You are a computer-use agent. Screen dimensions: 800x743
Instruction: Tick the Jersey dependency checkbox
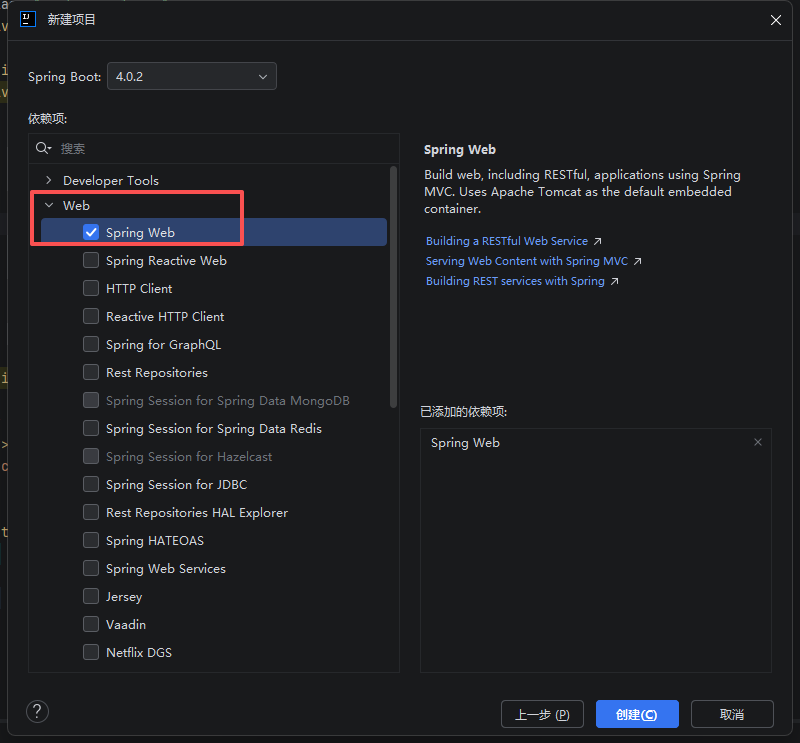[91, 597]
